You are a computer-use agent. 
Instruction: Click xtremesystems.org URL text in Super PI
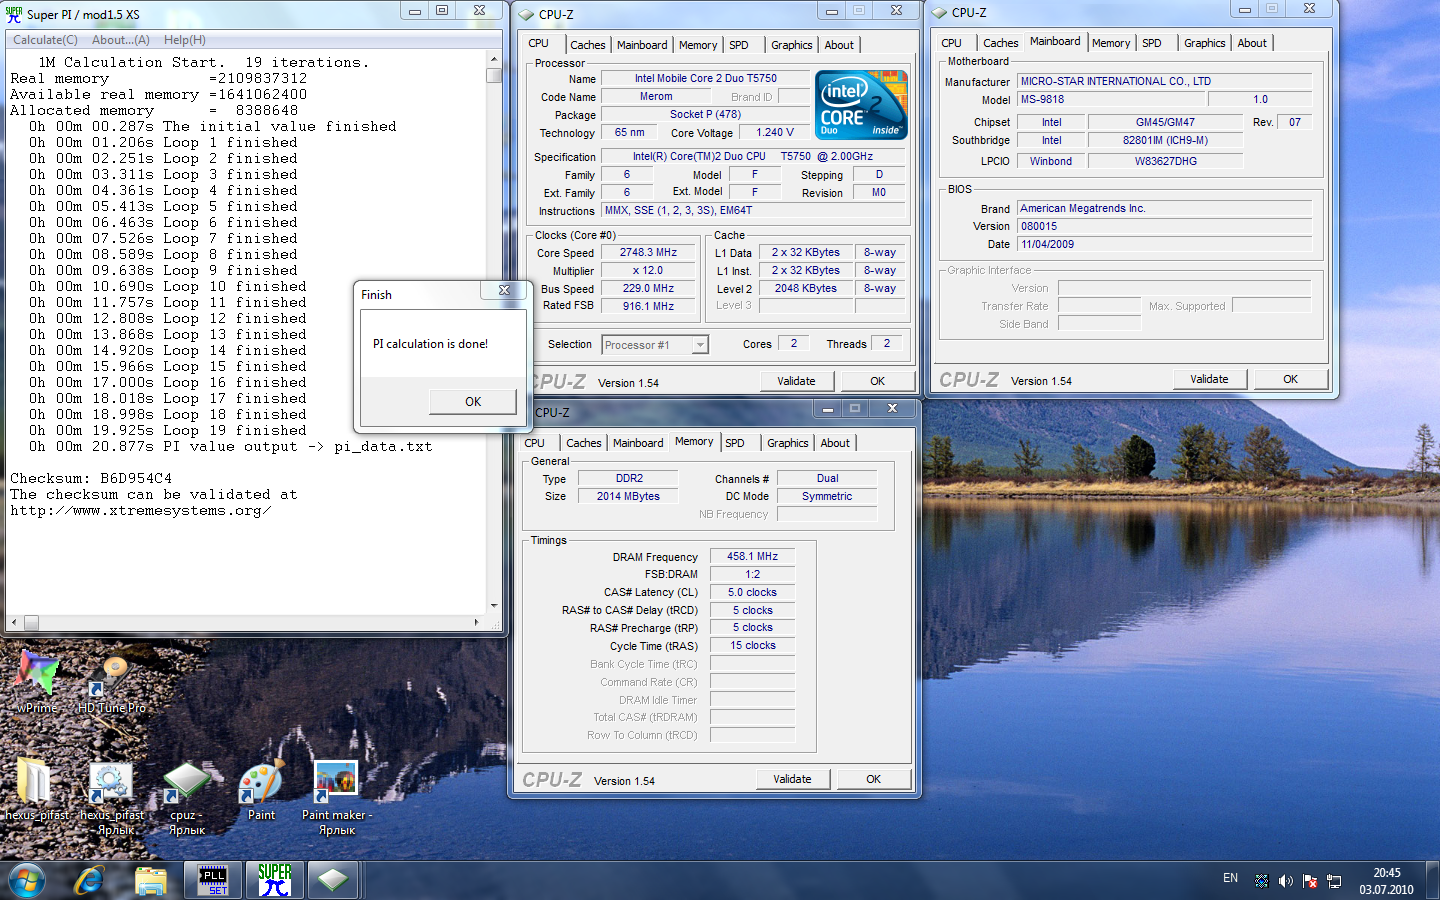[x=140, y=510]
